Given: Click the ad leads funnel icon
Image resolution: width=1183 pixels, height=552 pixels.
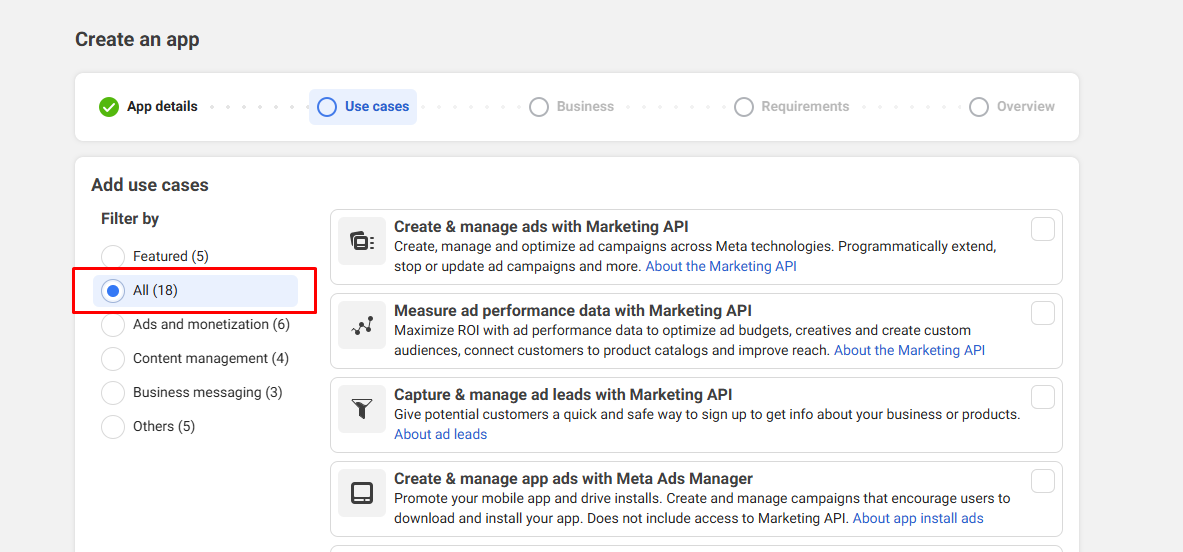Looking at the screenshot, I should [362, 409].
